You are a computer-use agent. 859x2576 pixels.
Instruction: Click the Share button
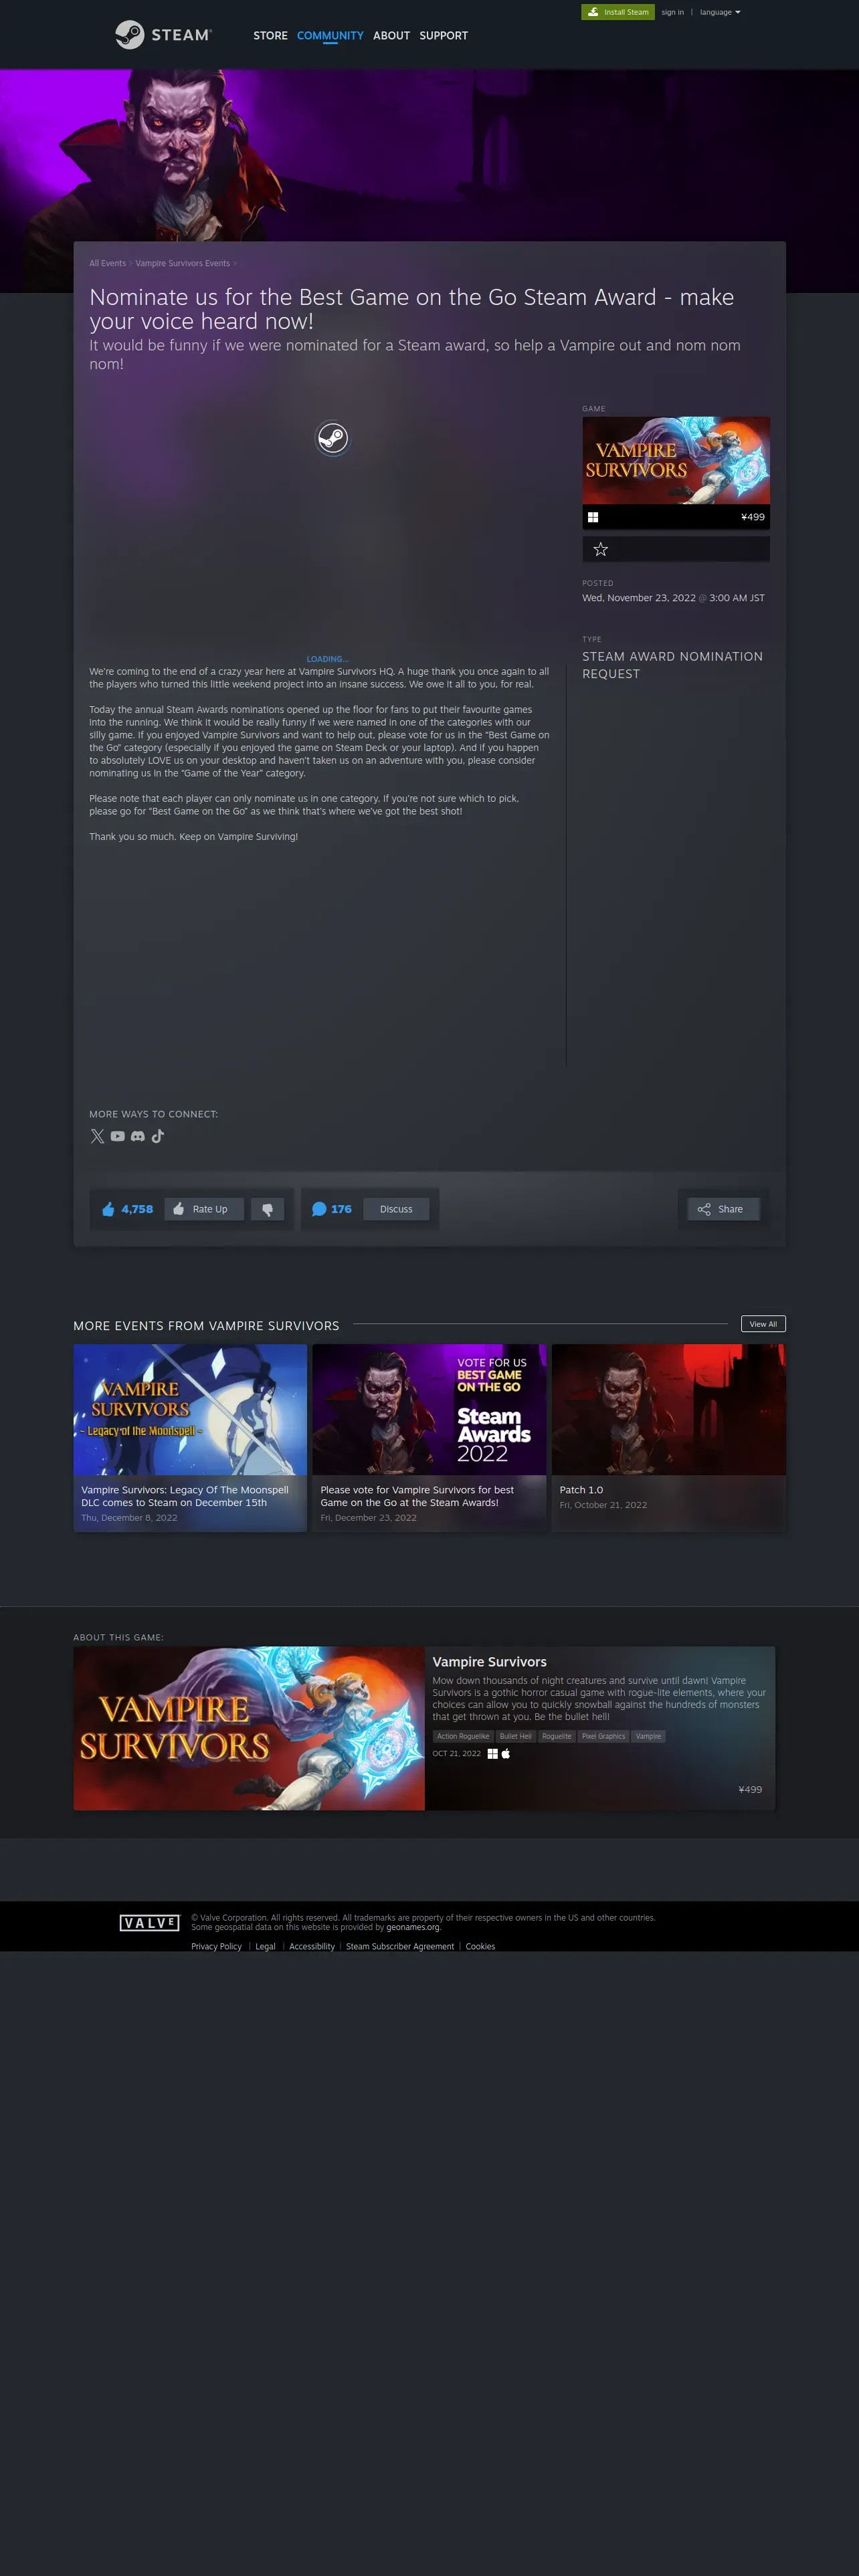click(x=723, y=1209)
